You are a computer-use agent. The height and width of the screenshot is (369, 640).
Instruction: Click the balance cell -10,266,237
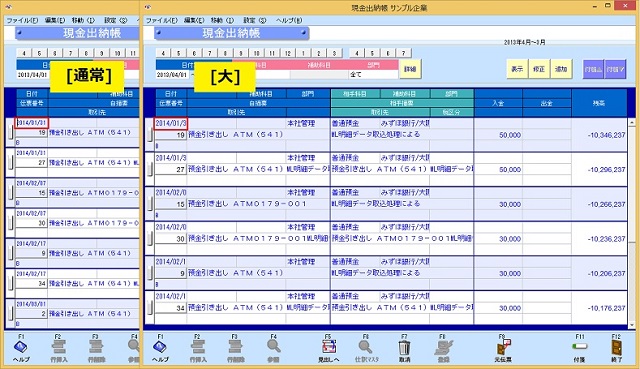599,204
